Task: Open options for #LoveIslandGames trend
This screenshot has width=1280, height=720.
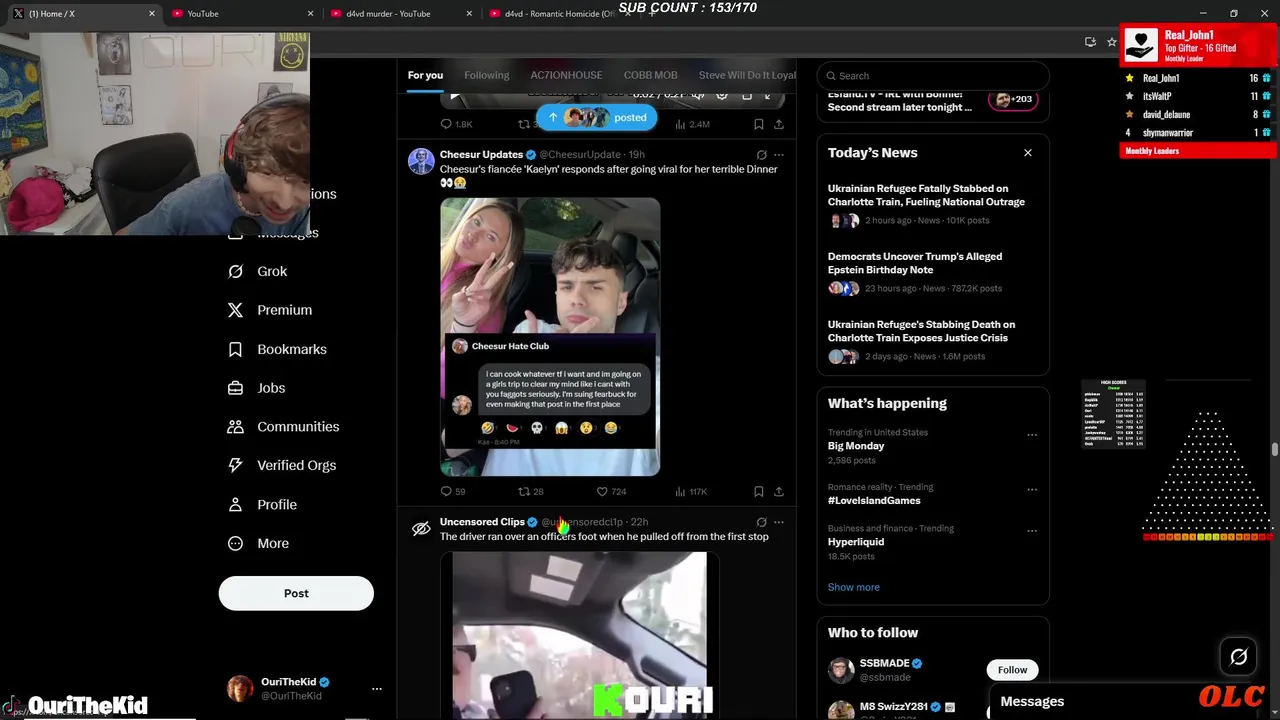Action: (1032, 490)
